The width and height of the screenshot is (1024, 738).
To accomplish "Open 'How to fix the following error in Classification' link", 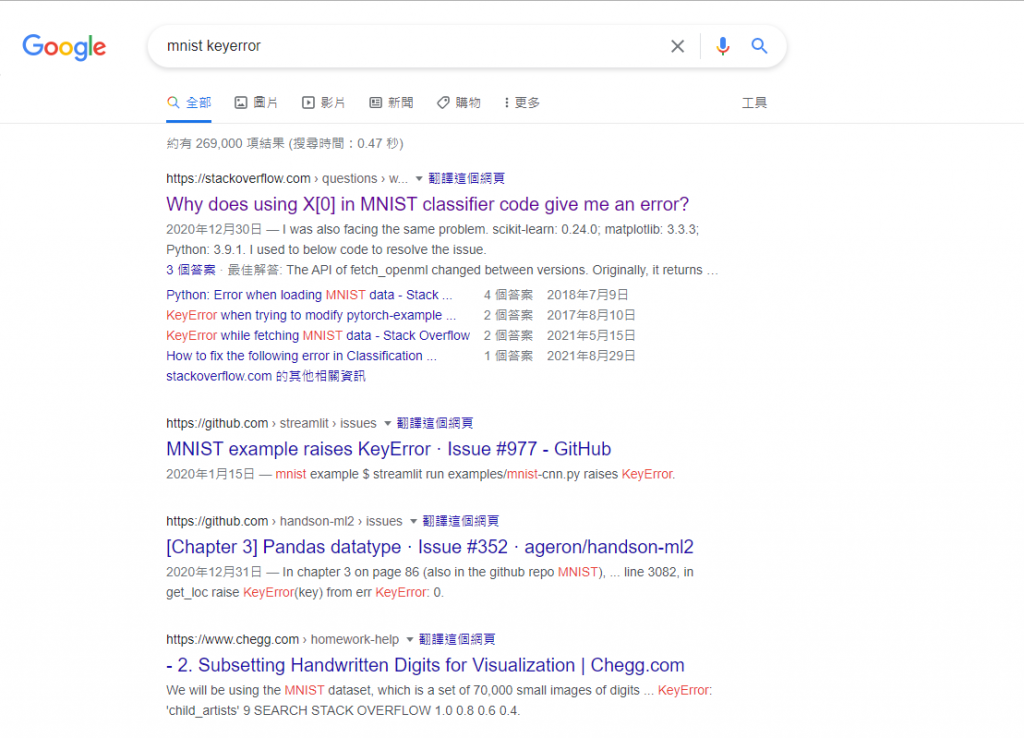I will click(301, 355).
